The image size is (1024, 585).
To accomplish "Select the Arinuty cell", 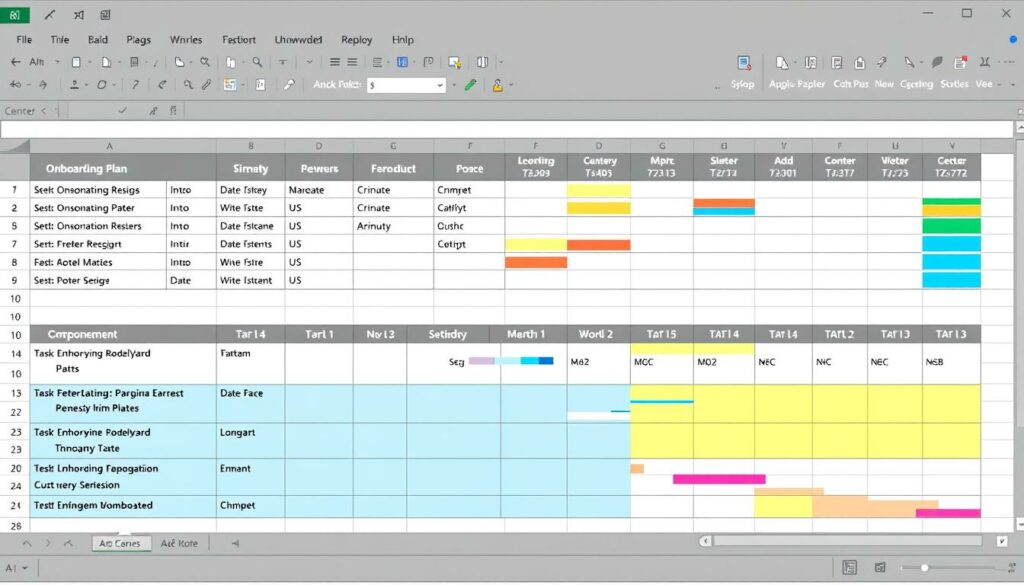I will [393, 226].
